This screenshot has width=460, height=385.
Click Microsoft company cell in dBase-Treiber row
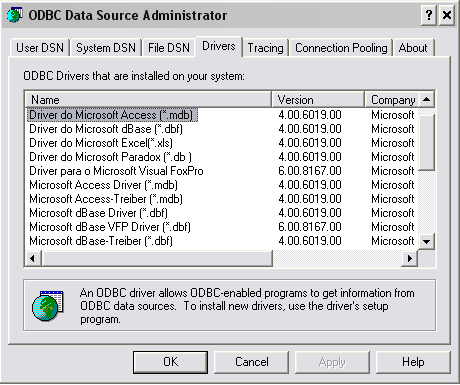click(393, 241)
